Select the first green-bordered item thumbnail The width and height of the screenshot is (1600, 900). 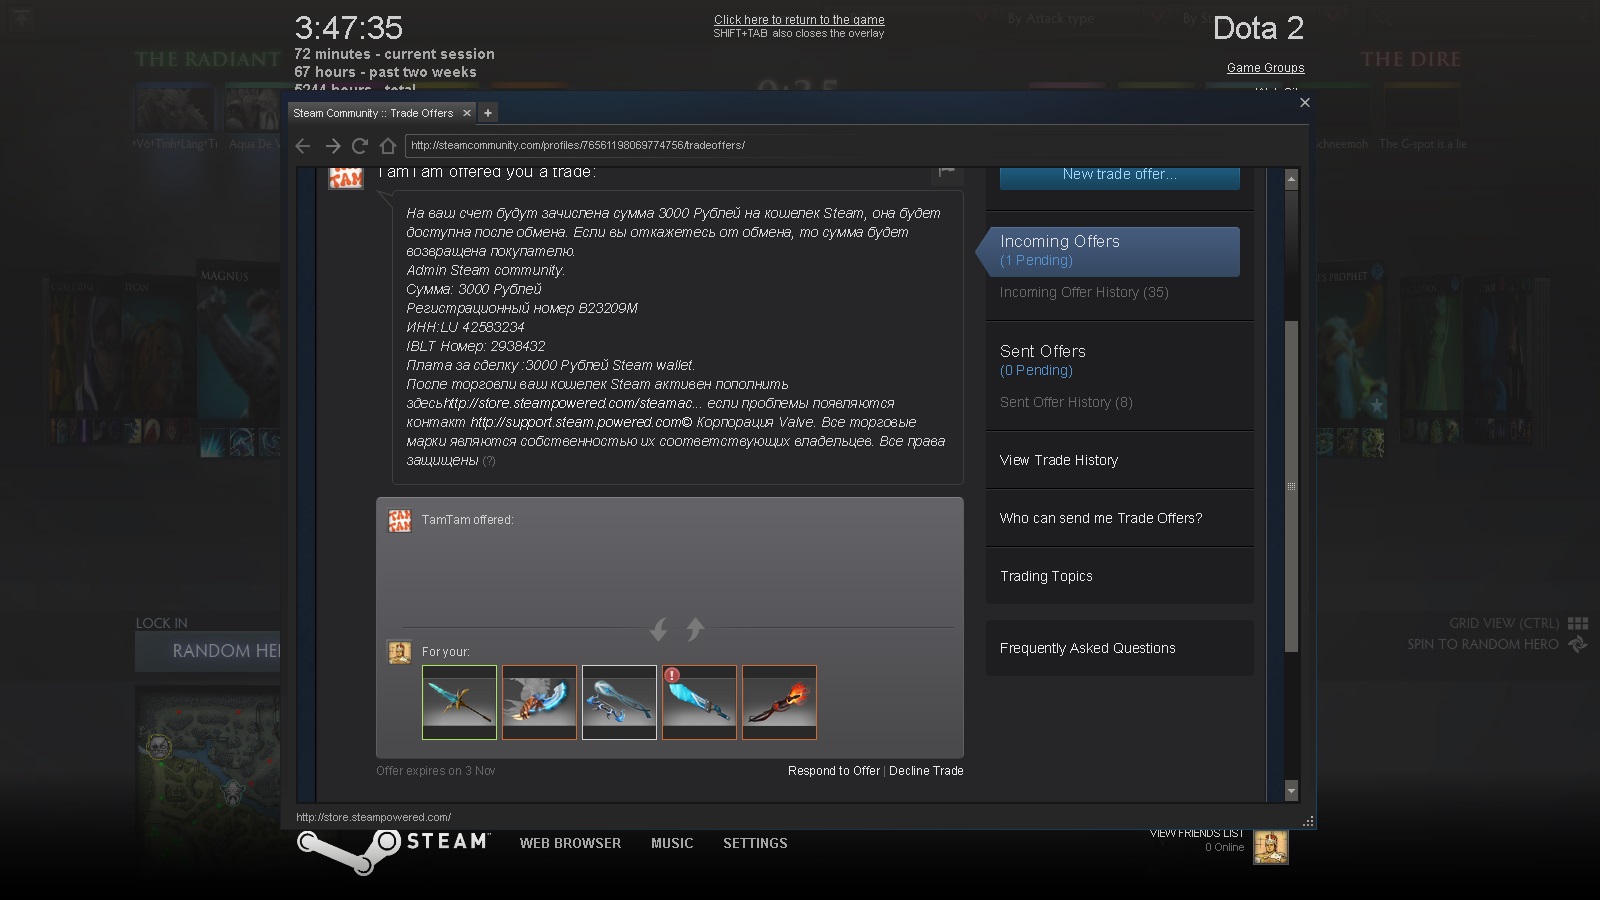[459, 702]
